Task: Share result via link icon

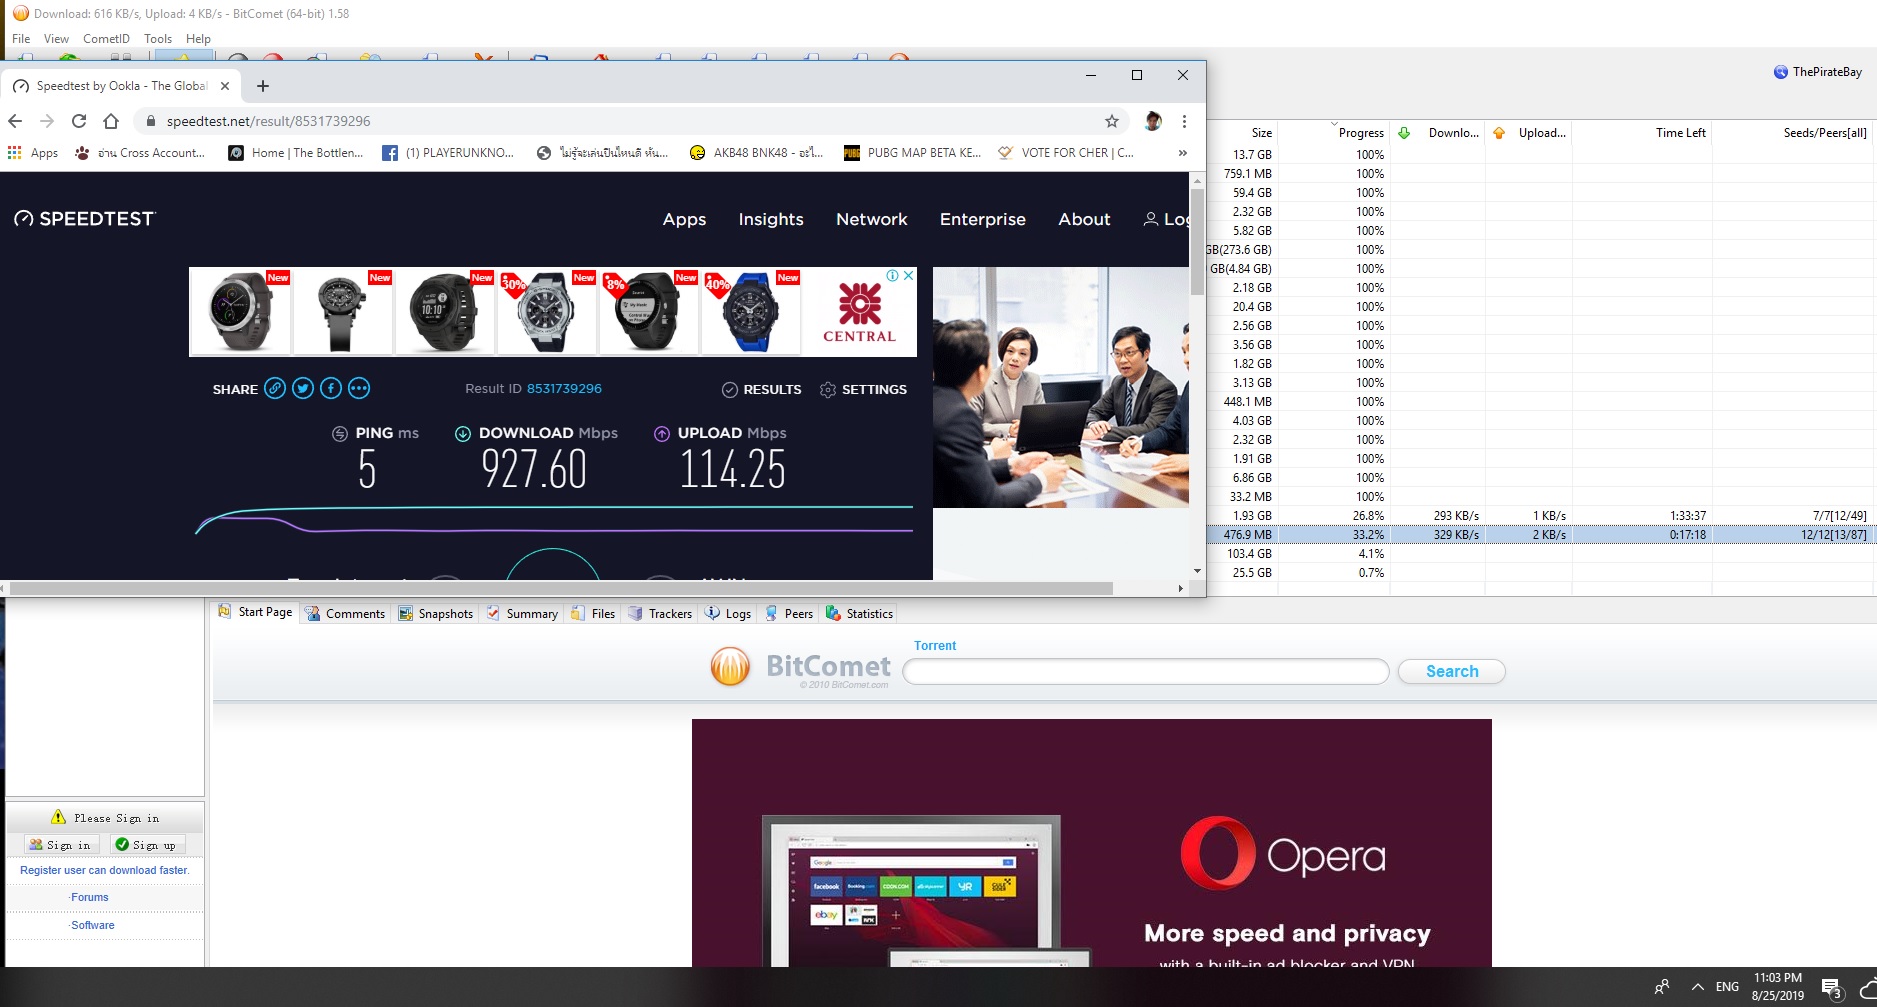Action: (275, 388)
